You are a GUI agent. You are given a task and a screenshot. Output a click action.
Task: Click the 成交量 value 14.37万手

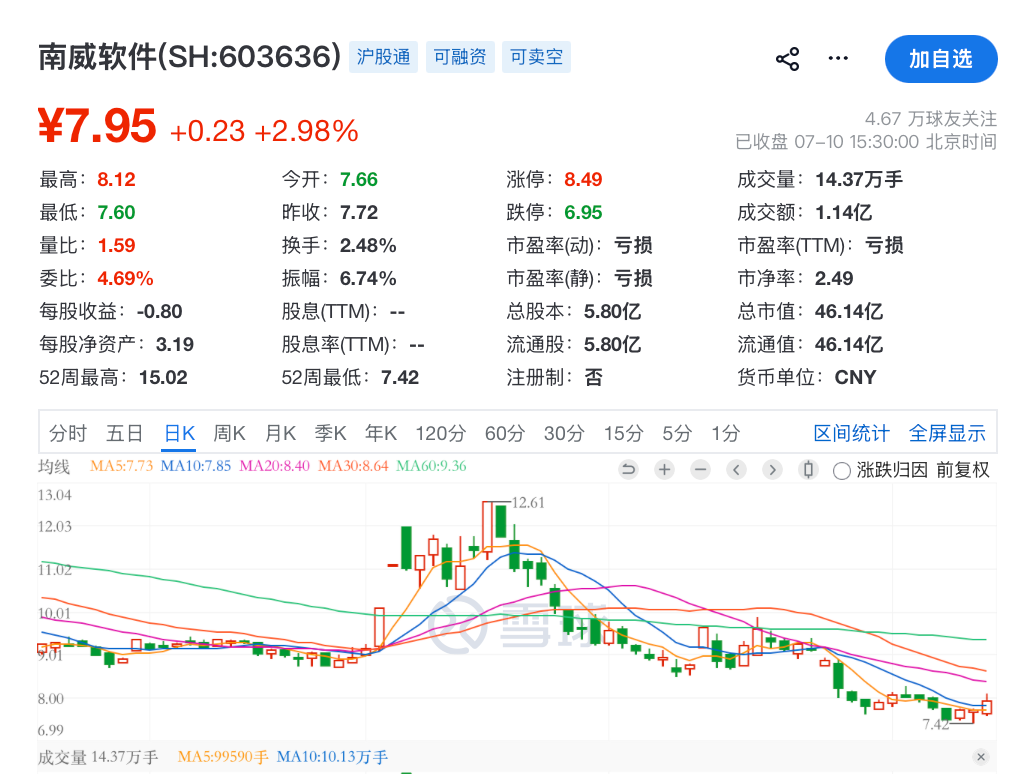tap(859, 179)
